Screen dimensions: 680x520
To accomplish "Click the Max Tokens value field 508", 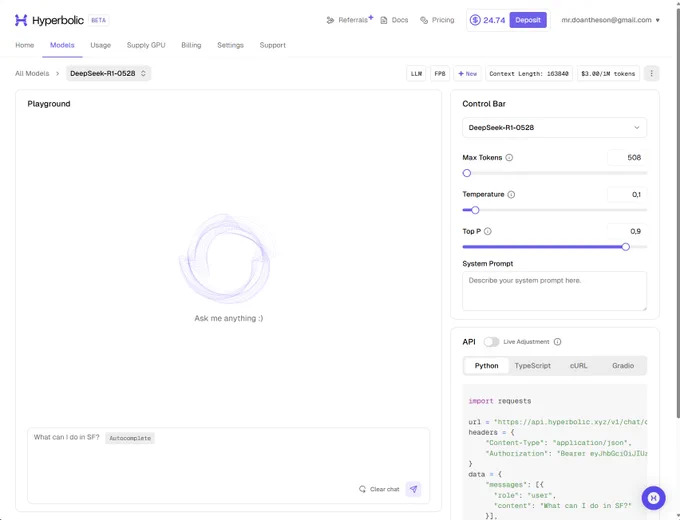I will point(627,157).
